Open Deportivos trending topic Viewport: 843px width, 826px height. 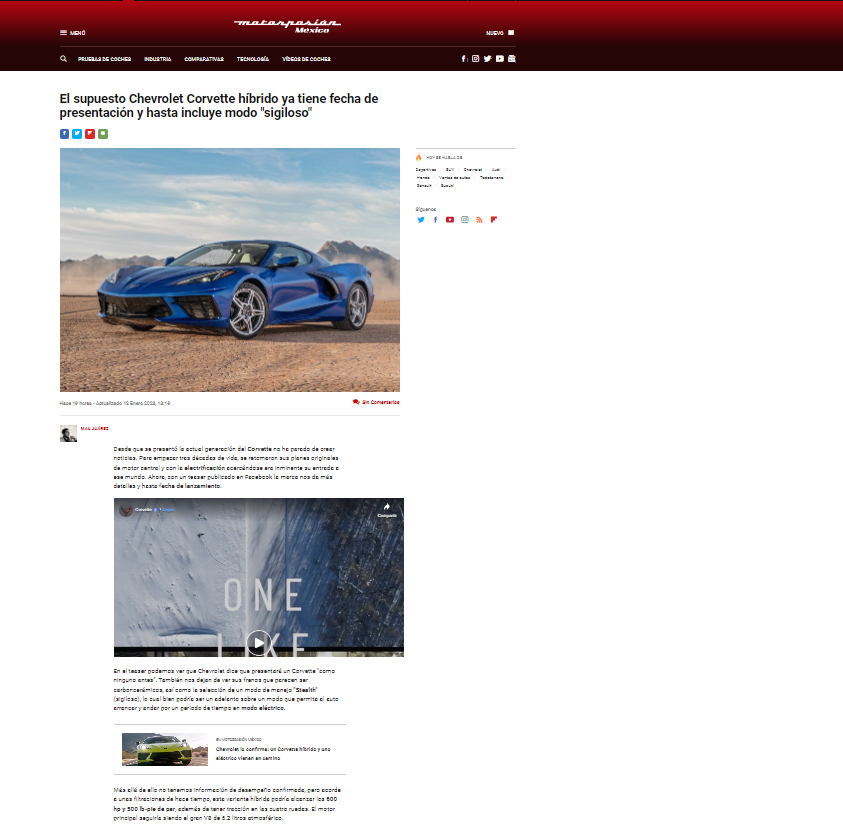click(425, 170)
